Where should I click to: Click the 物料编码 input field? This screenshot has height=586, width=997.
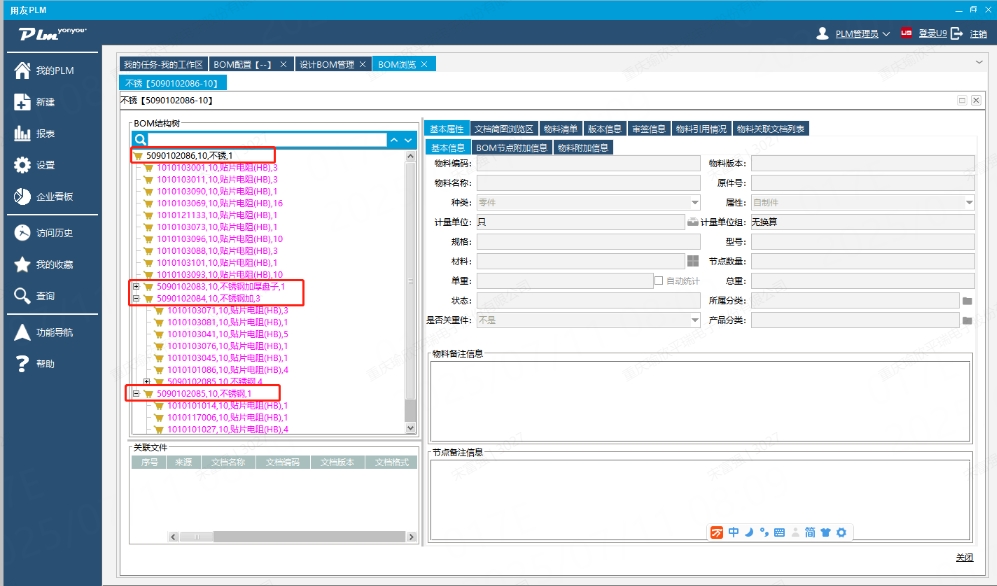click(589, 163)
